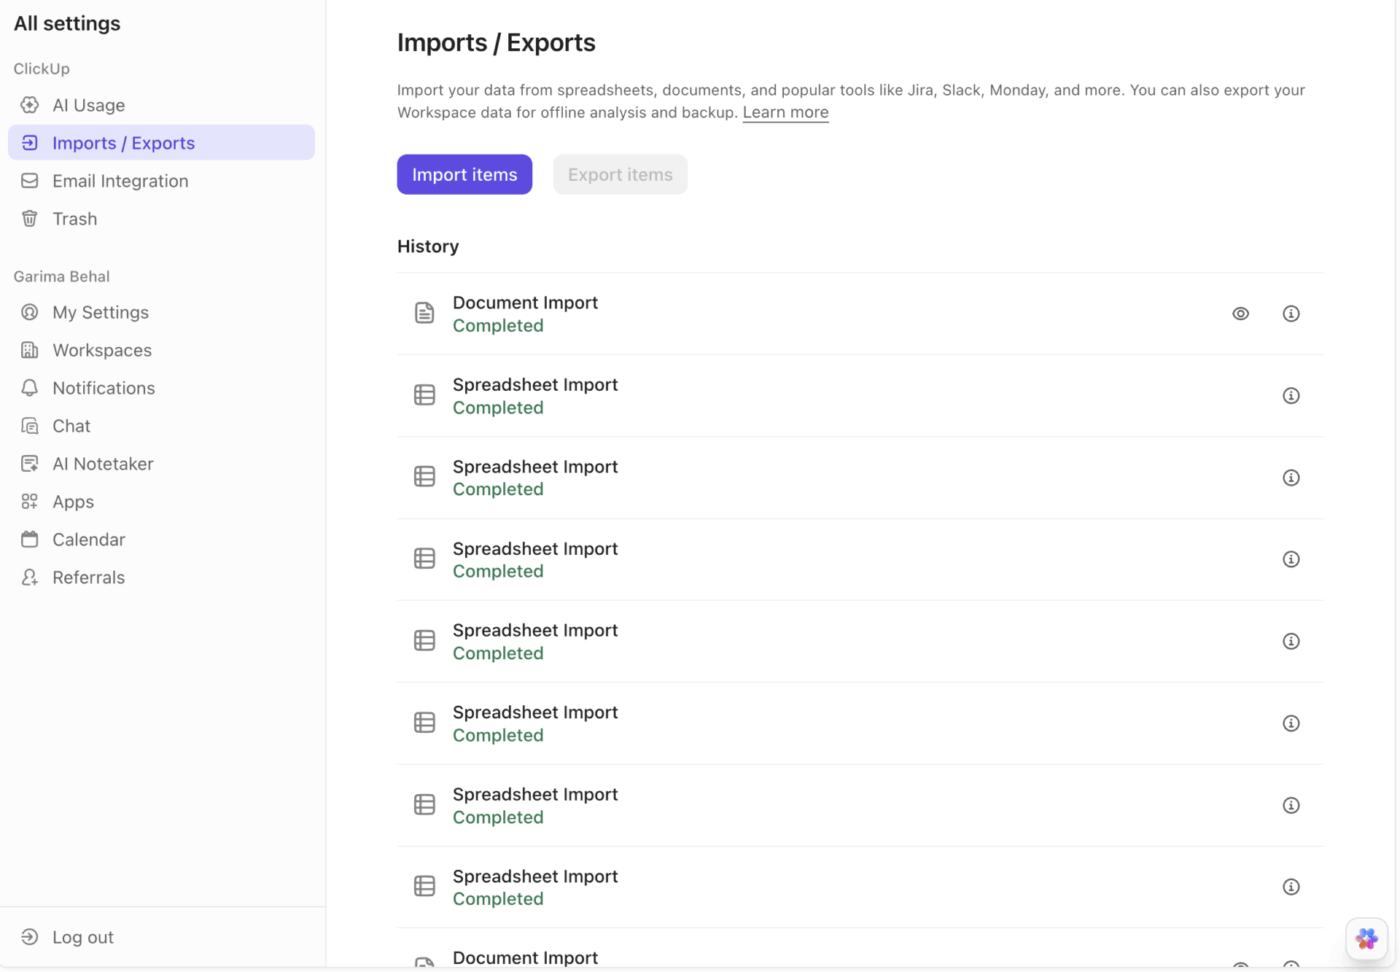Open the AI Notetaker settings

(x=102, y=464)
